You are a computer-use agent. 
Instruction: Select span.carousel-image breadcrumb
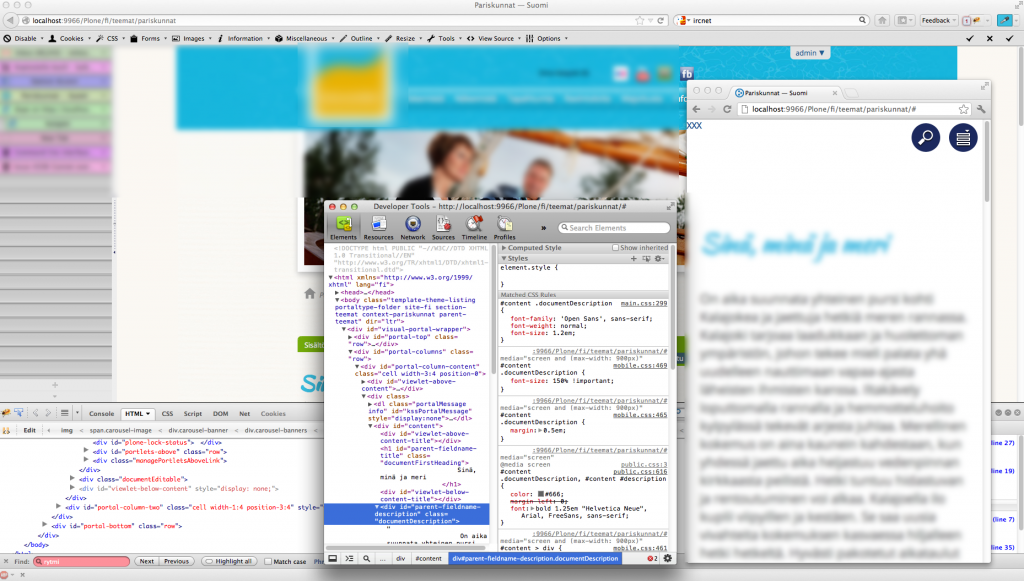click(121, 430)
